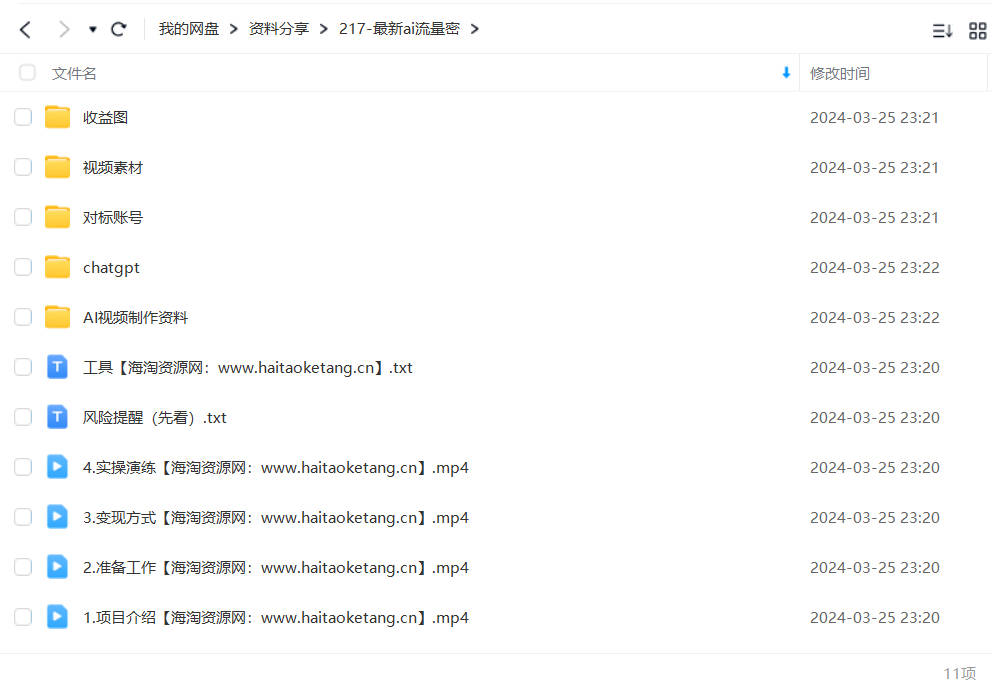This screenshot has width=992, height=687.
Task: Click the text file icon for 风险提醒
Action: (x=57, y=417)
